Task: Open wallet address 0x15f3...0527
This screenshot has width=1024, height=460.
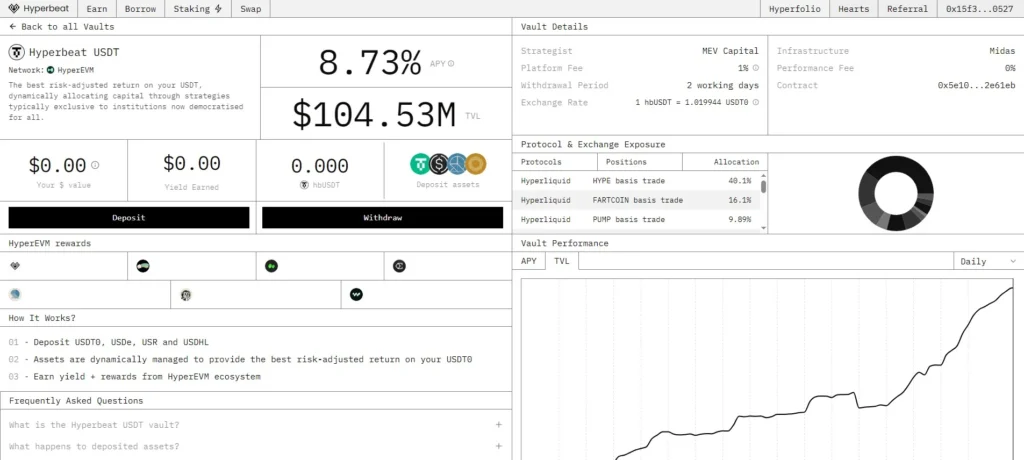Action: [x=980, y=8]
